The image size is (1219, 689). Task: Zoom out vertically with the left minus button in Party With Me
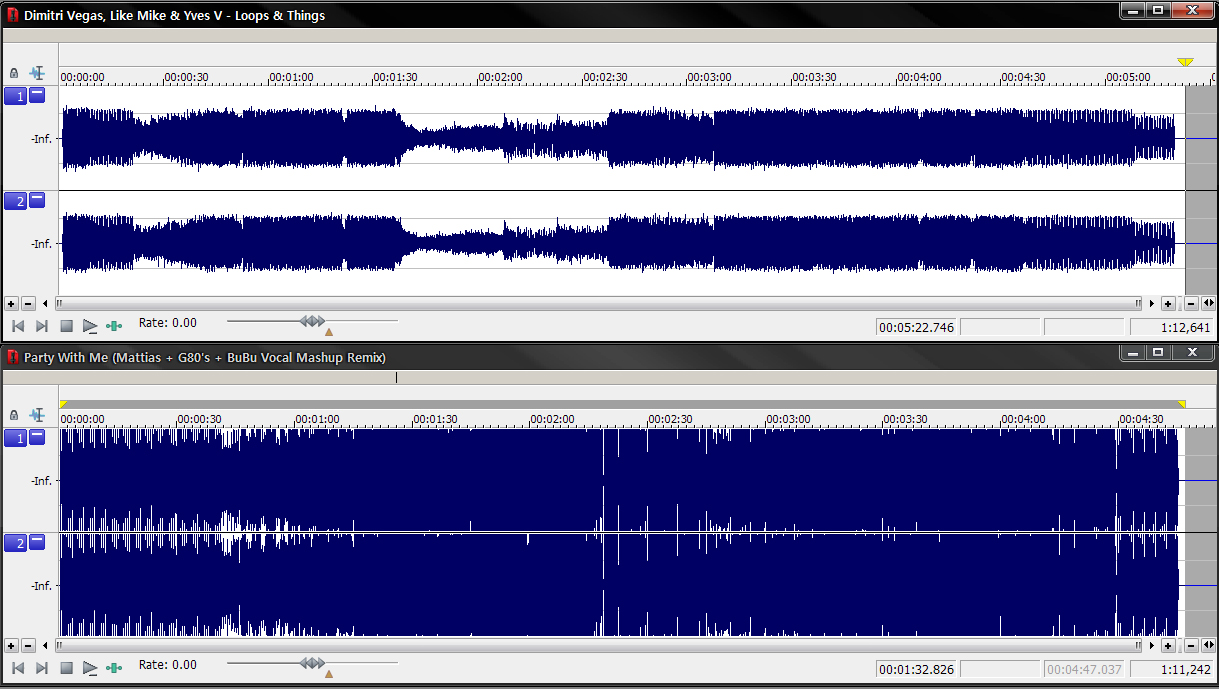point(28,645)
